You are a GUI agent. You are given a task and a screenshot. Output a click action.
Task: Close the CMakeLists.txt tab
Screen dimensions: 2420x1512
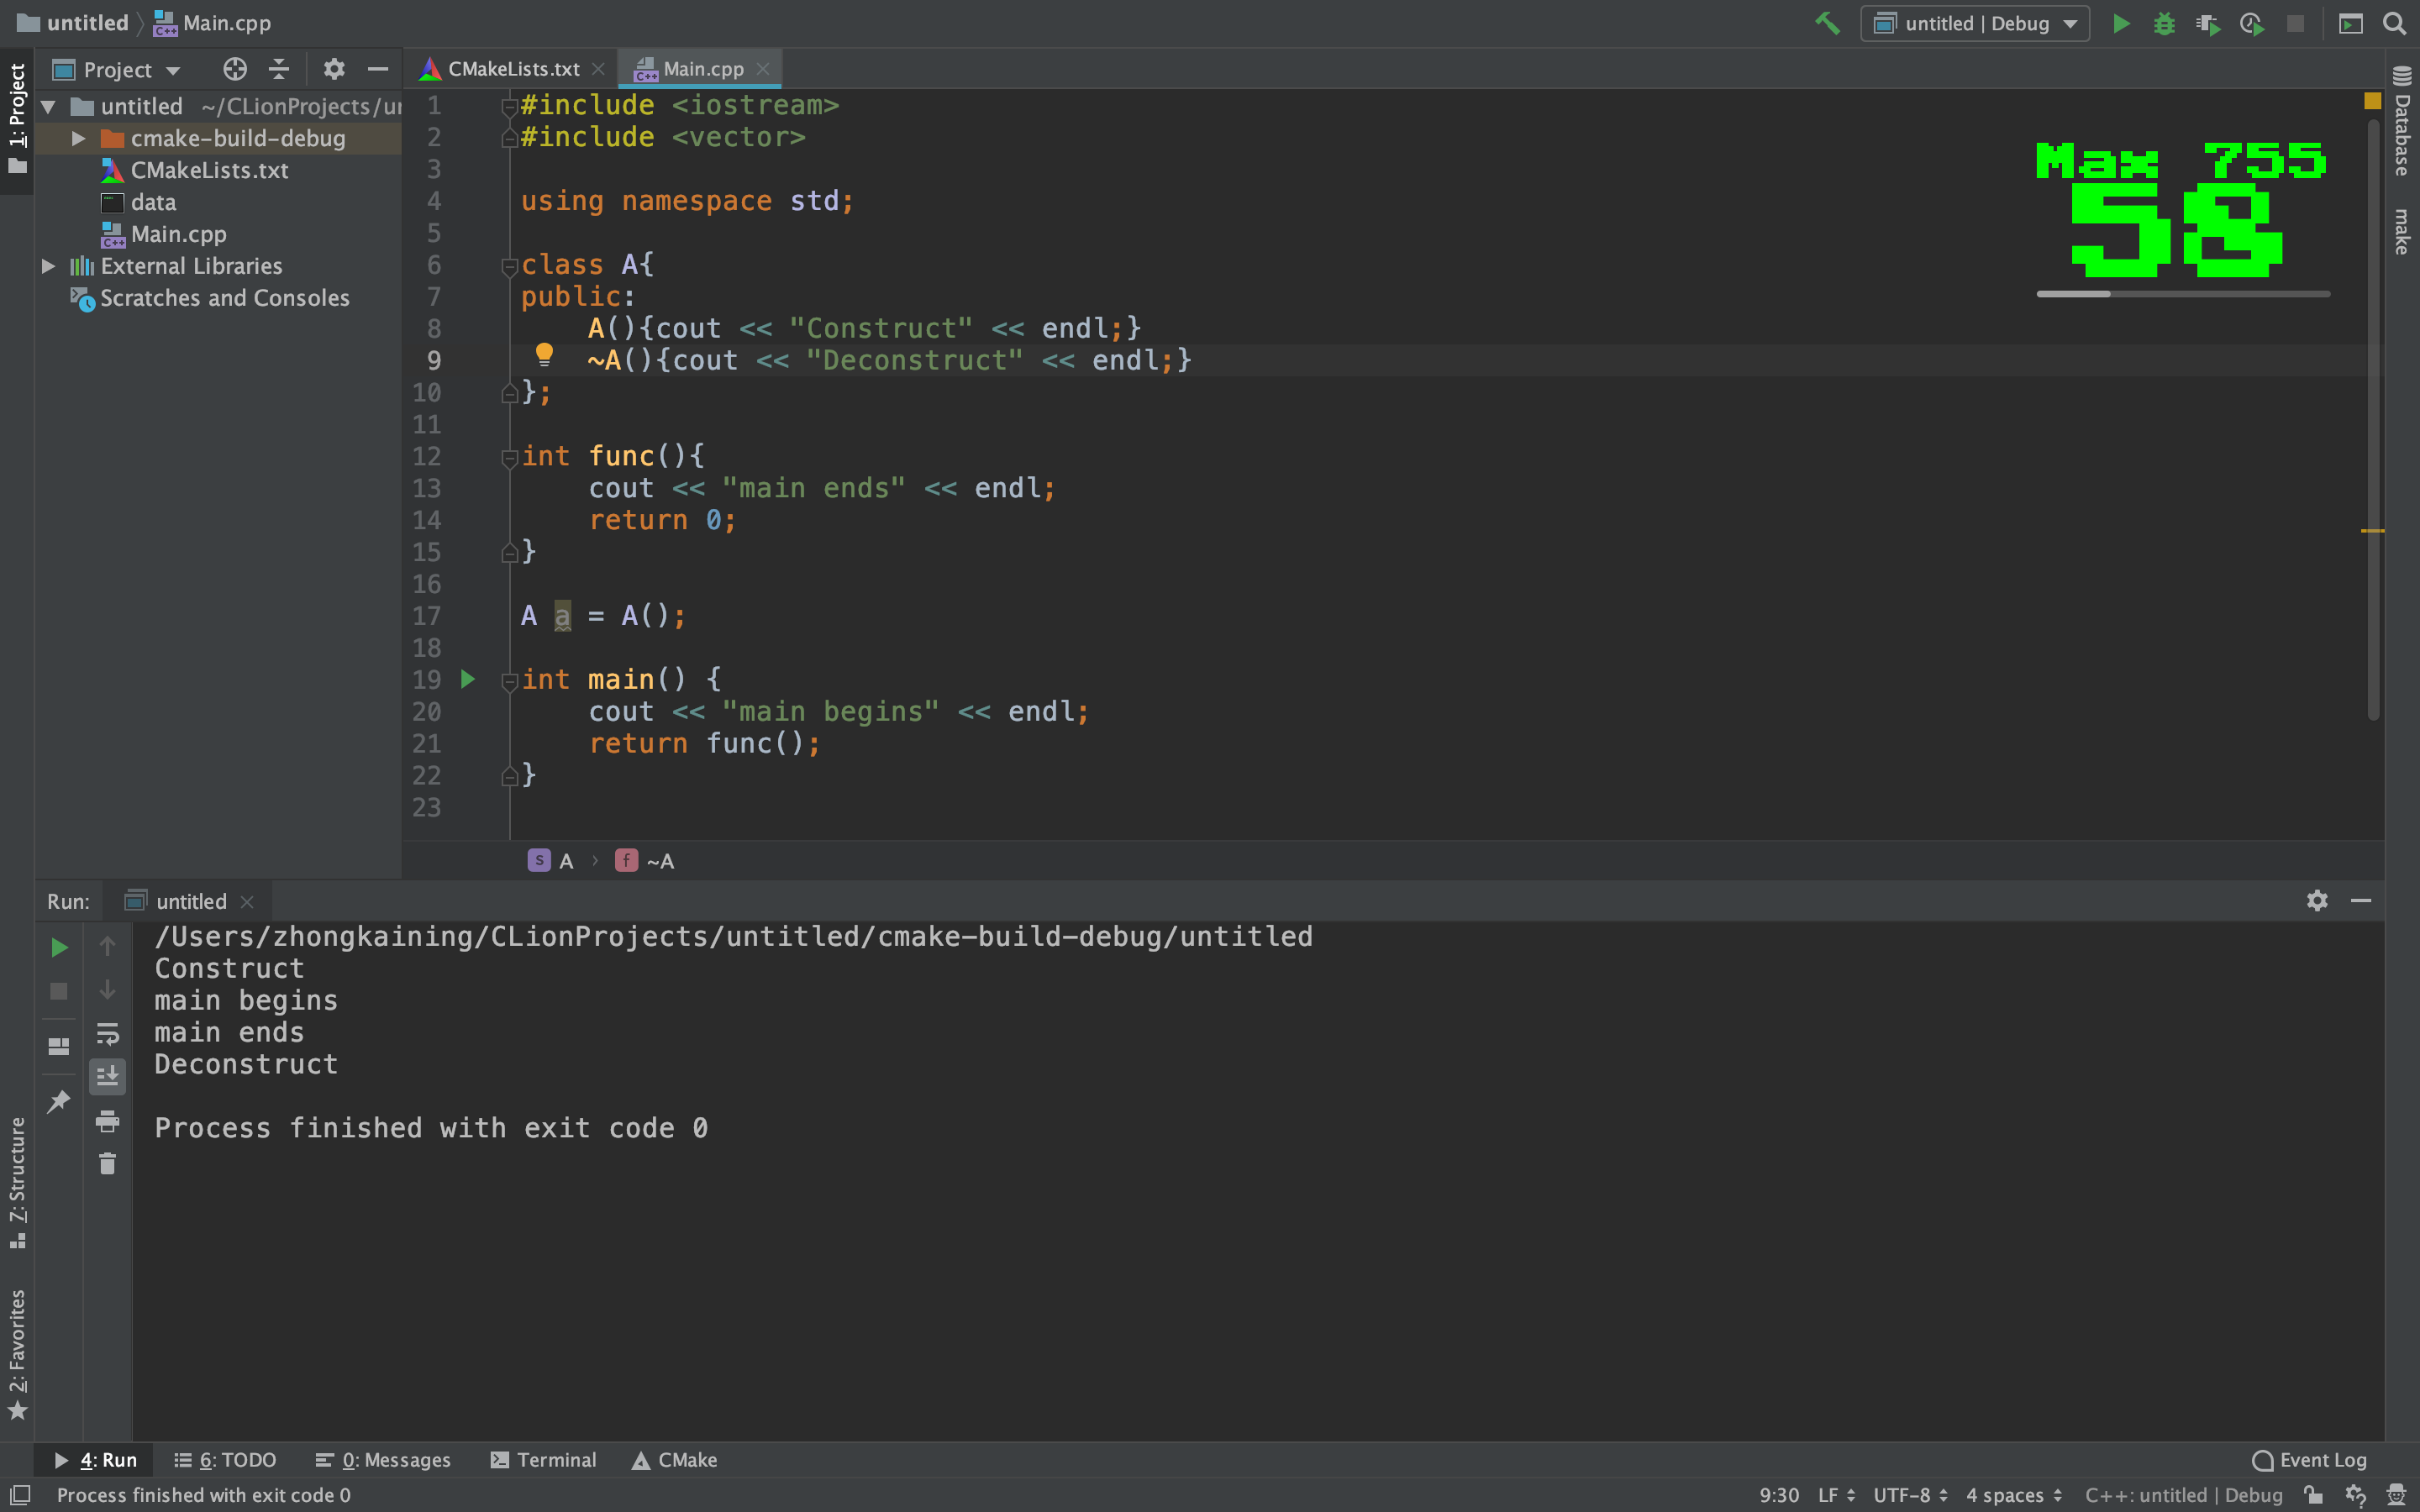(x=598, y=69)
